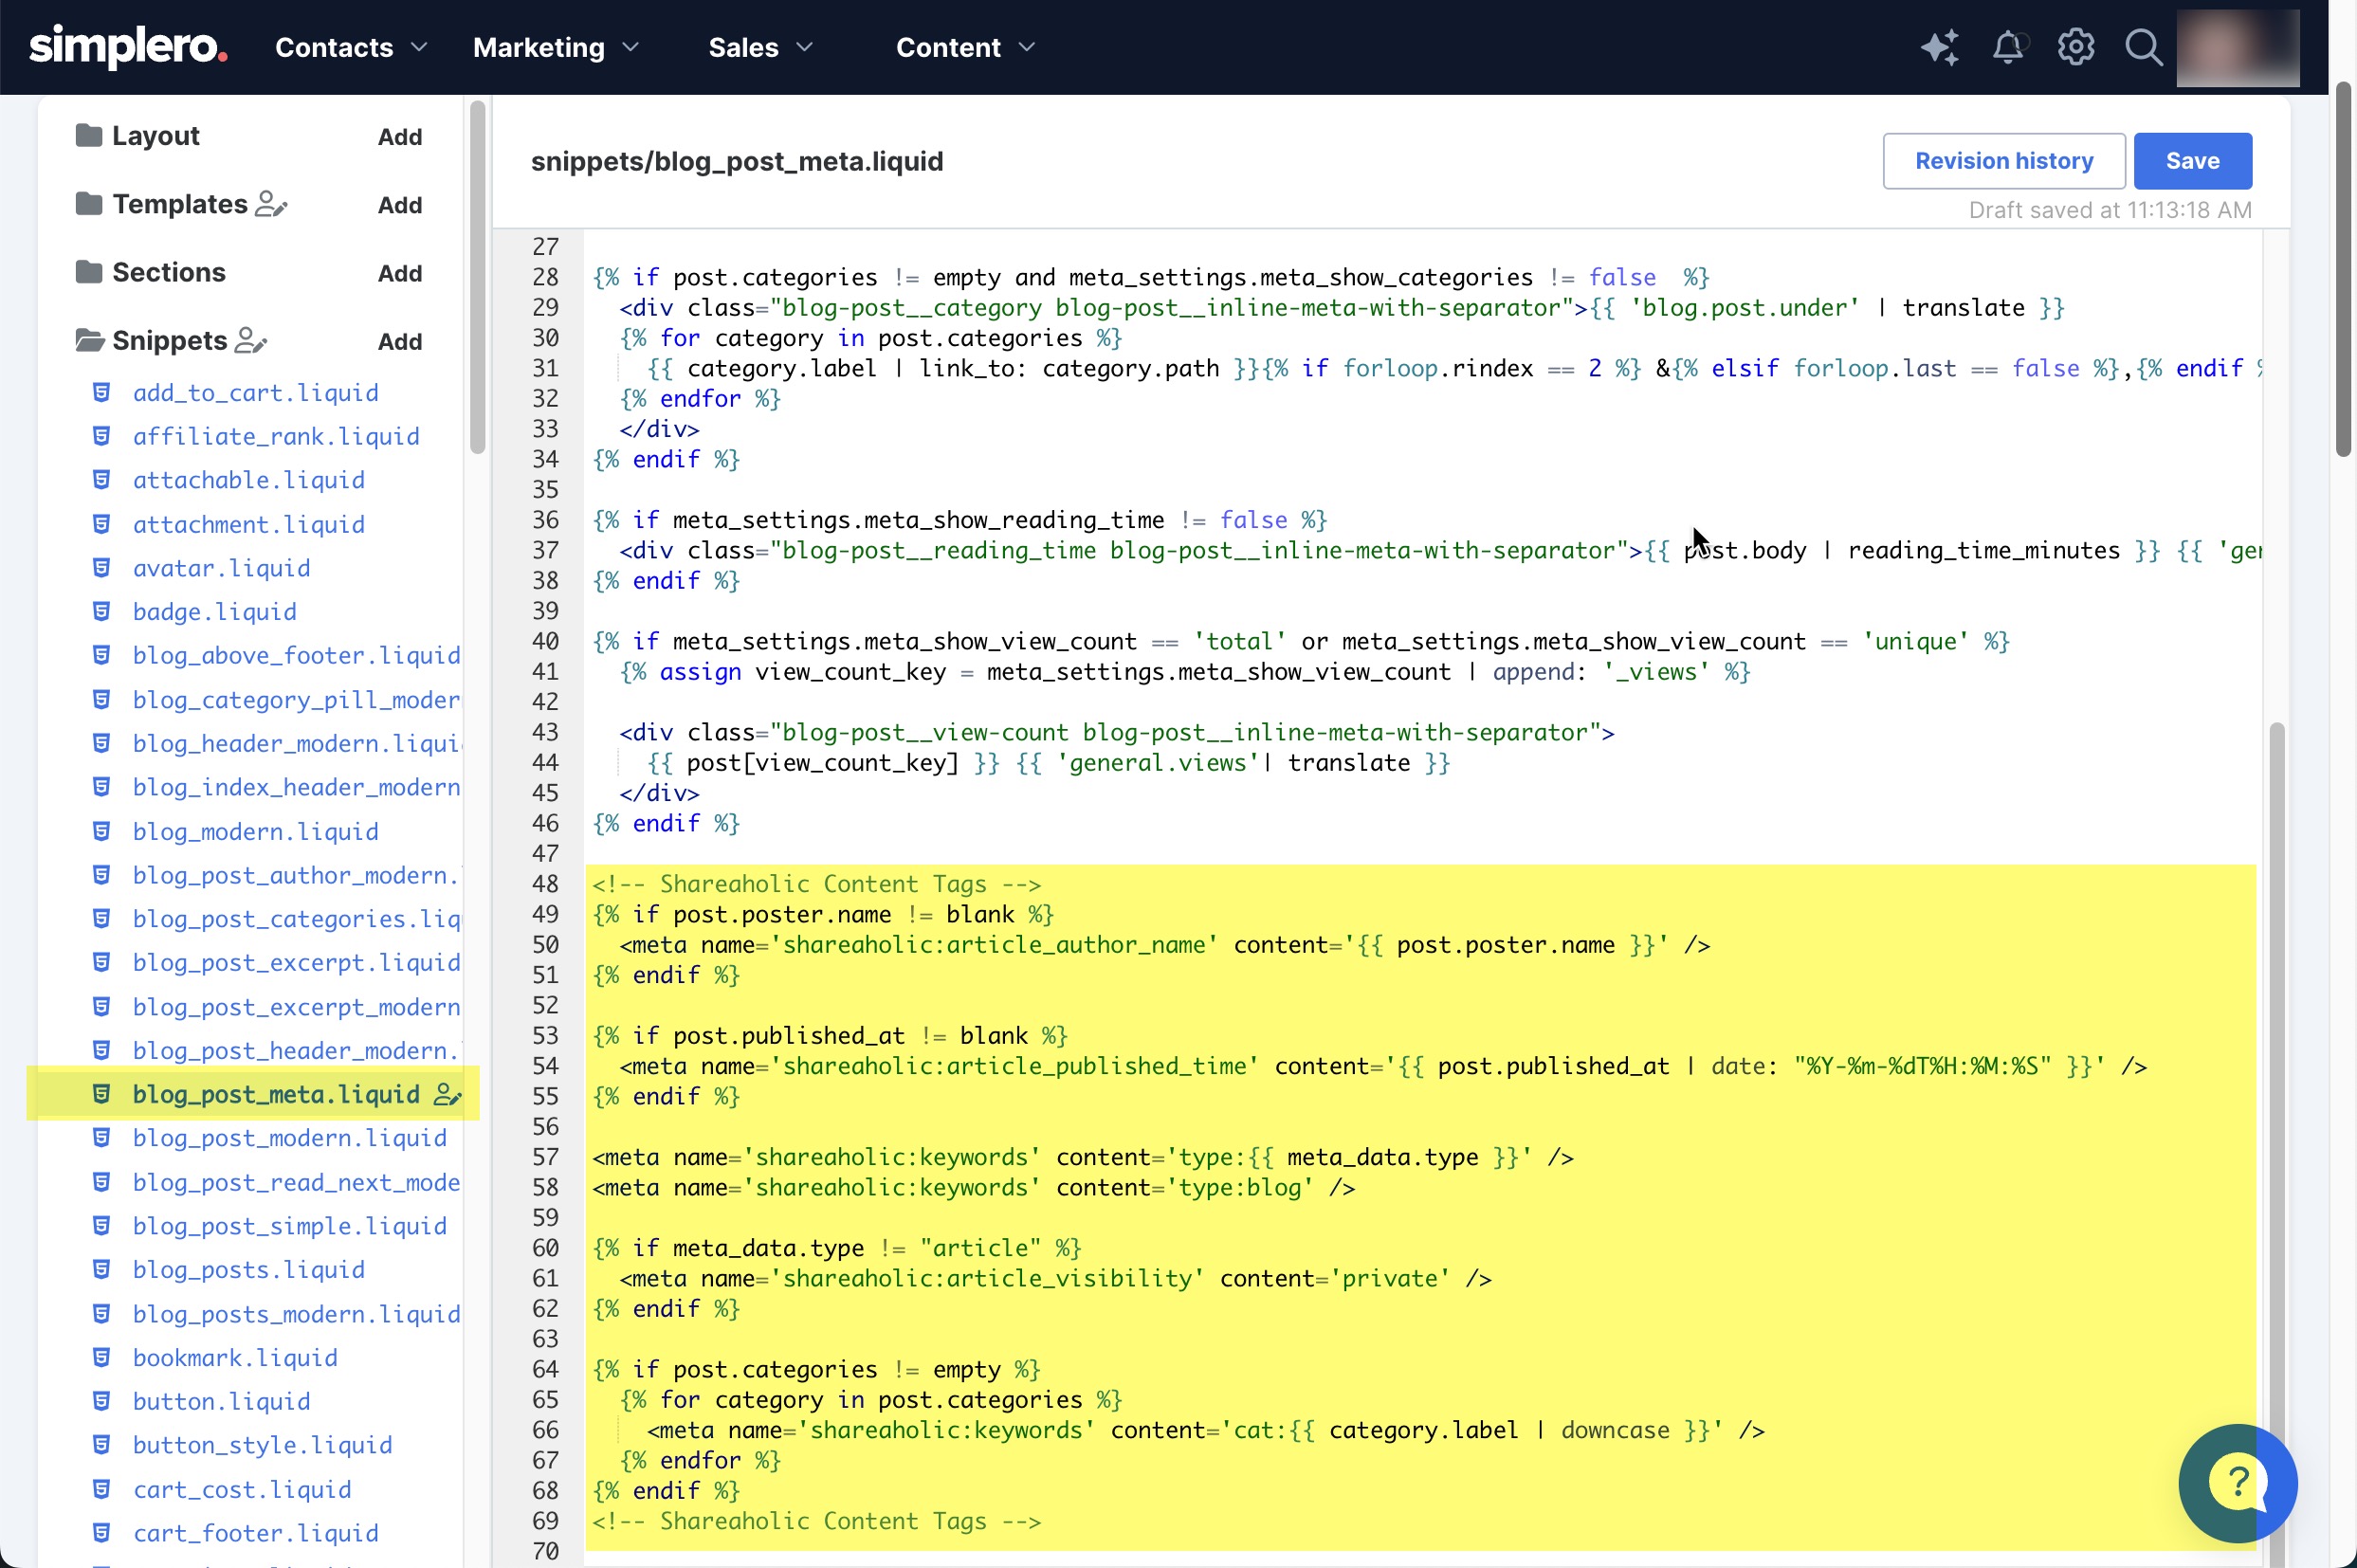Open blog_post_modern.liquid snippet
The height and width of the screenshot is (1568, 2357).
pyautogui.click(x=290, y=1138)
